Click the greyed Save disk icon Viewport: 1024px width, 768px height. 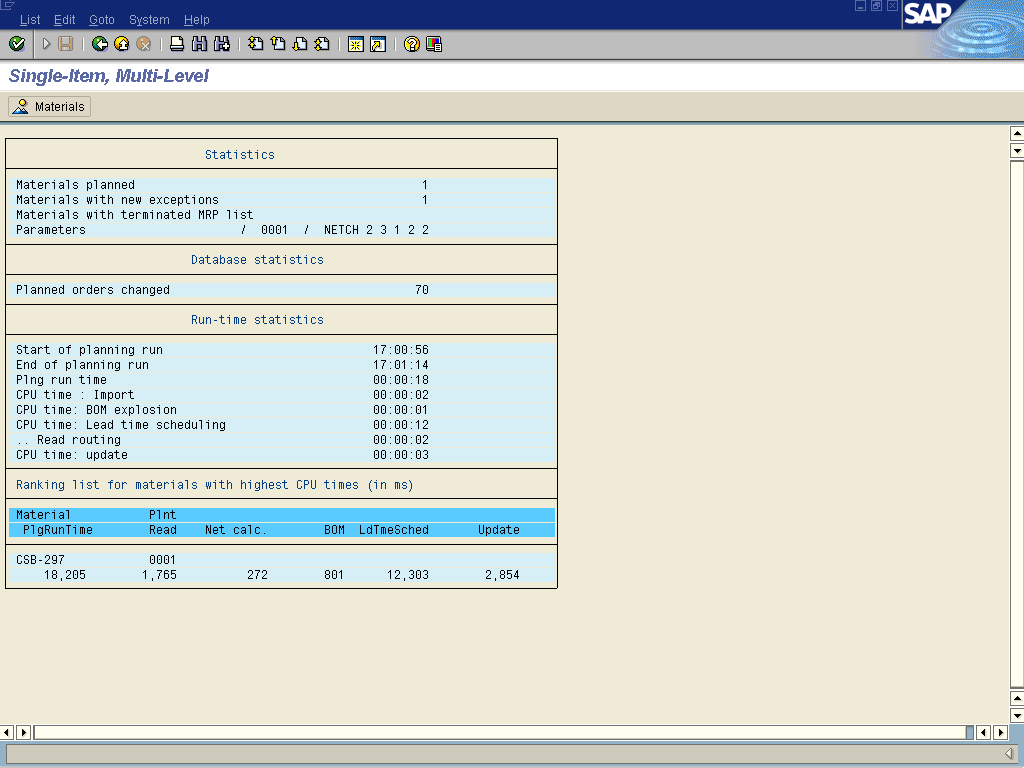(x=65, y=44)
